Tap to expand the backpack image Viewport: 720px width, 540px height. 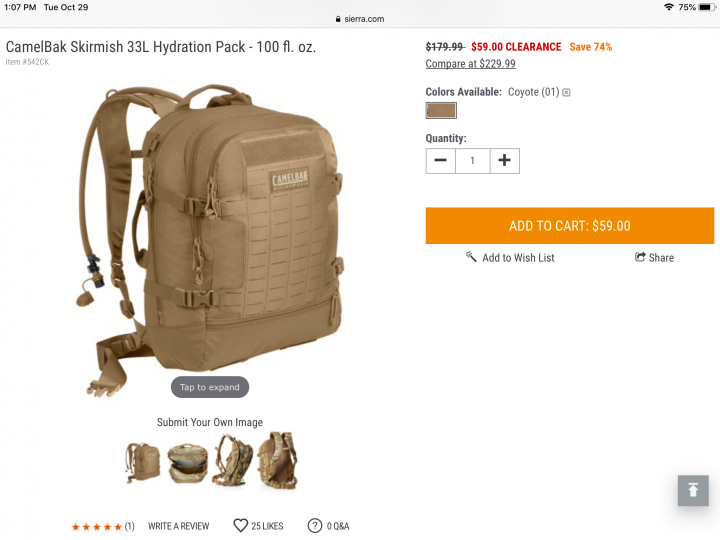210,387
